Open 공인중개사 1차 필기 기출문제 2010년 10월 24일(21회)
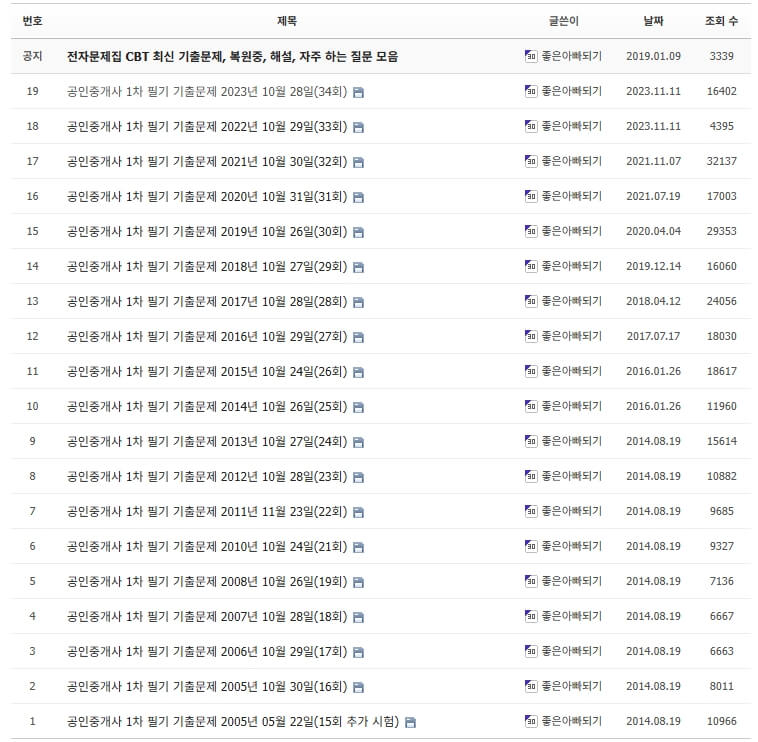 207,547
